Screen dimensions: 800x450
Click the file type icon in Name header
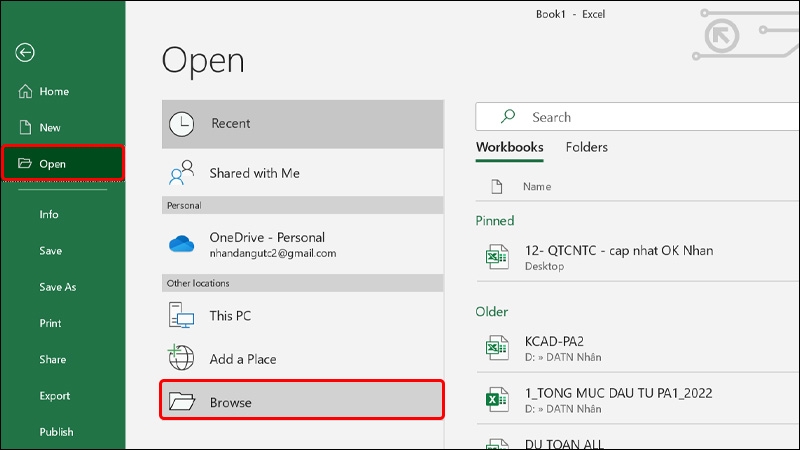(496, 186)
